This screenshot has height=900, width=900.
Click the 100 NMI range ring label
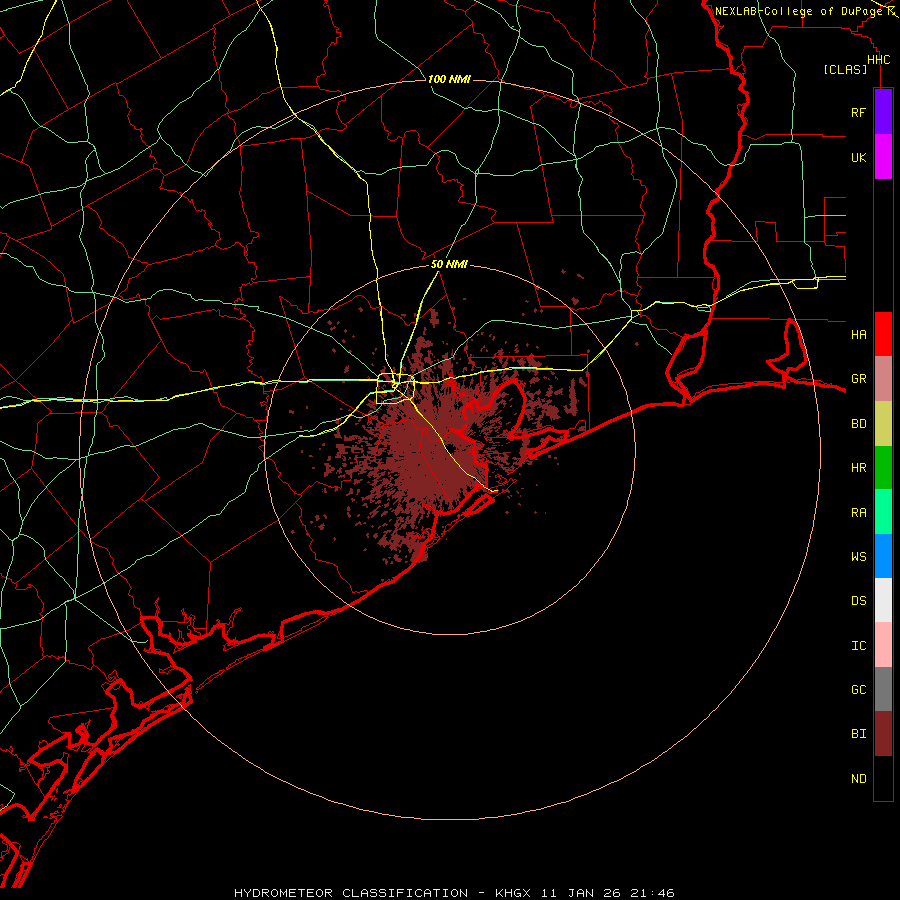[x=449, y=79]
